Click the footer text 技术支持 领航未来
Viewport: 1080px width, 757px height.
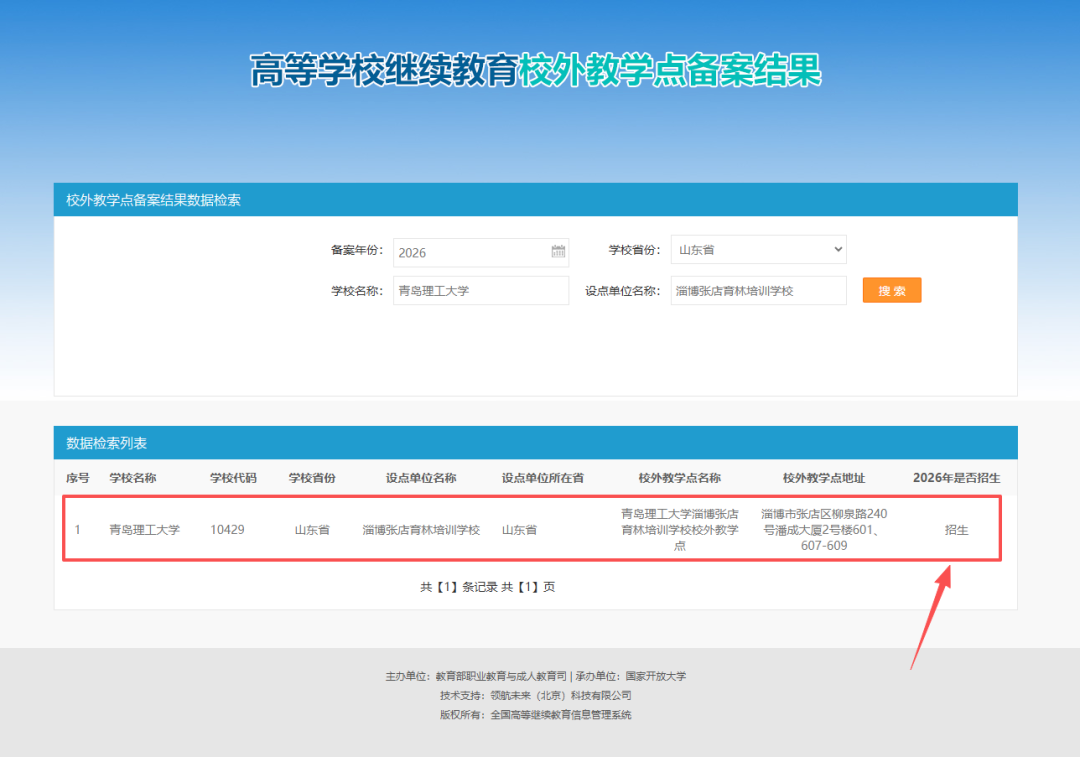tap(536, 696)
